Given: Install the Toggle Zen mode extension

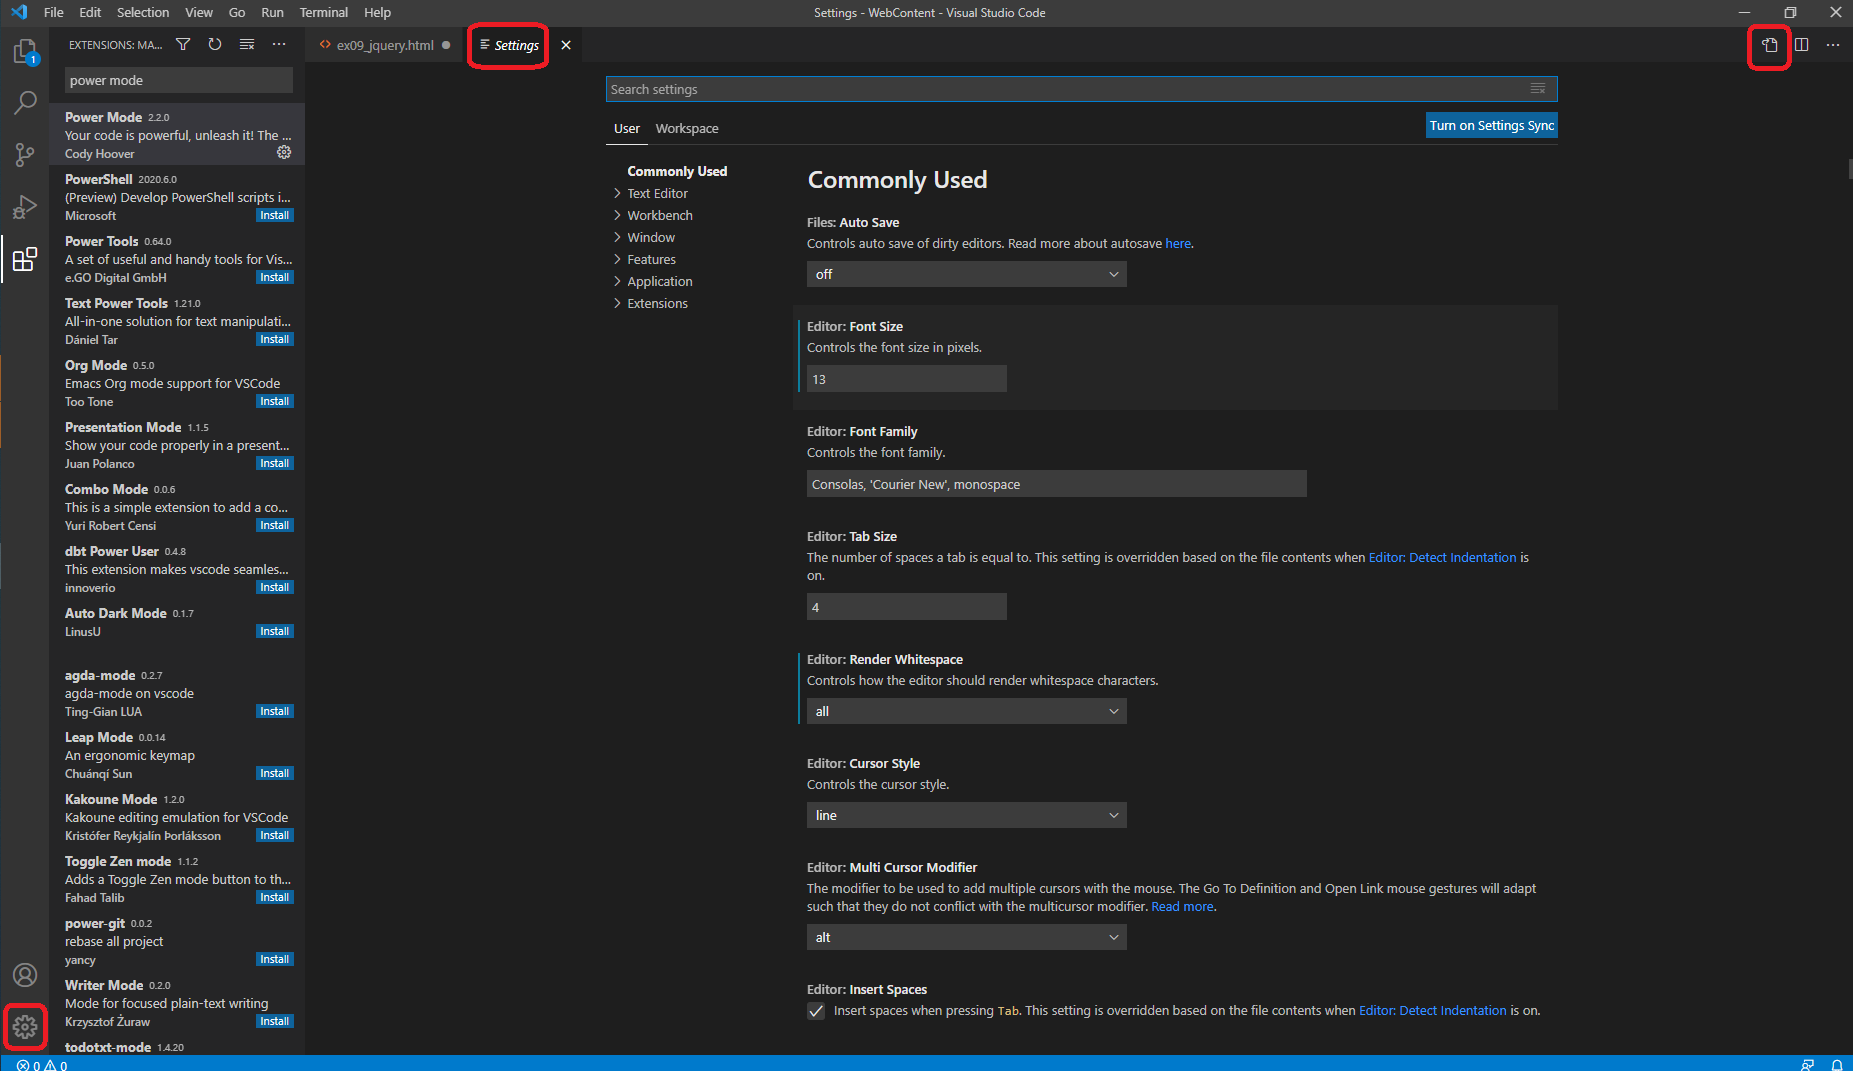Looking at the screenshot, I should coord(274,897).
